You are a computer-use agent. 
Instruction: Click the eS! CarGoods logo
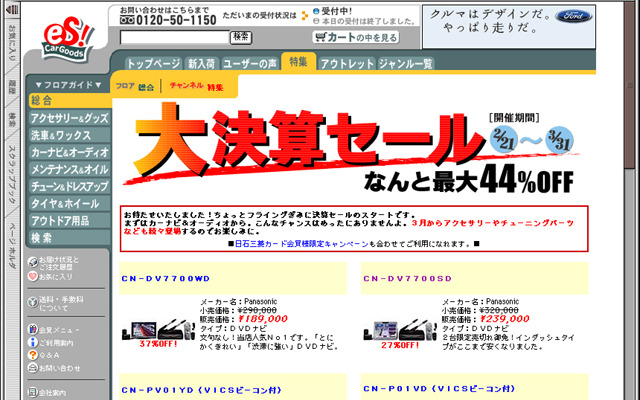(x=67, y=40)
